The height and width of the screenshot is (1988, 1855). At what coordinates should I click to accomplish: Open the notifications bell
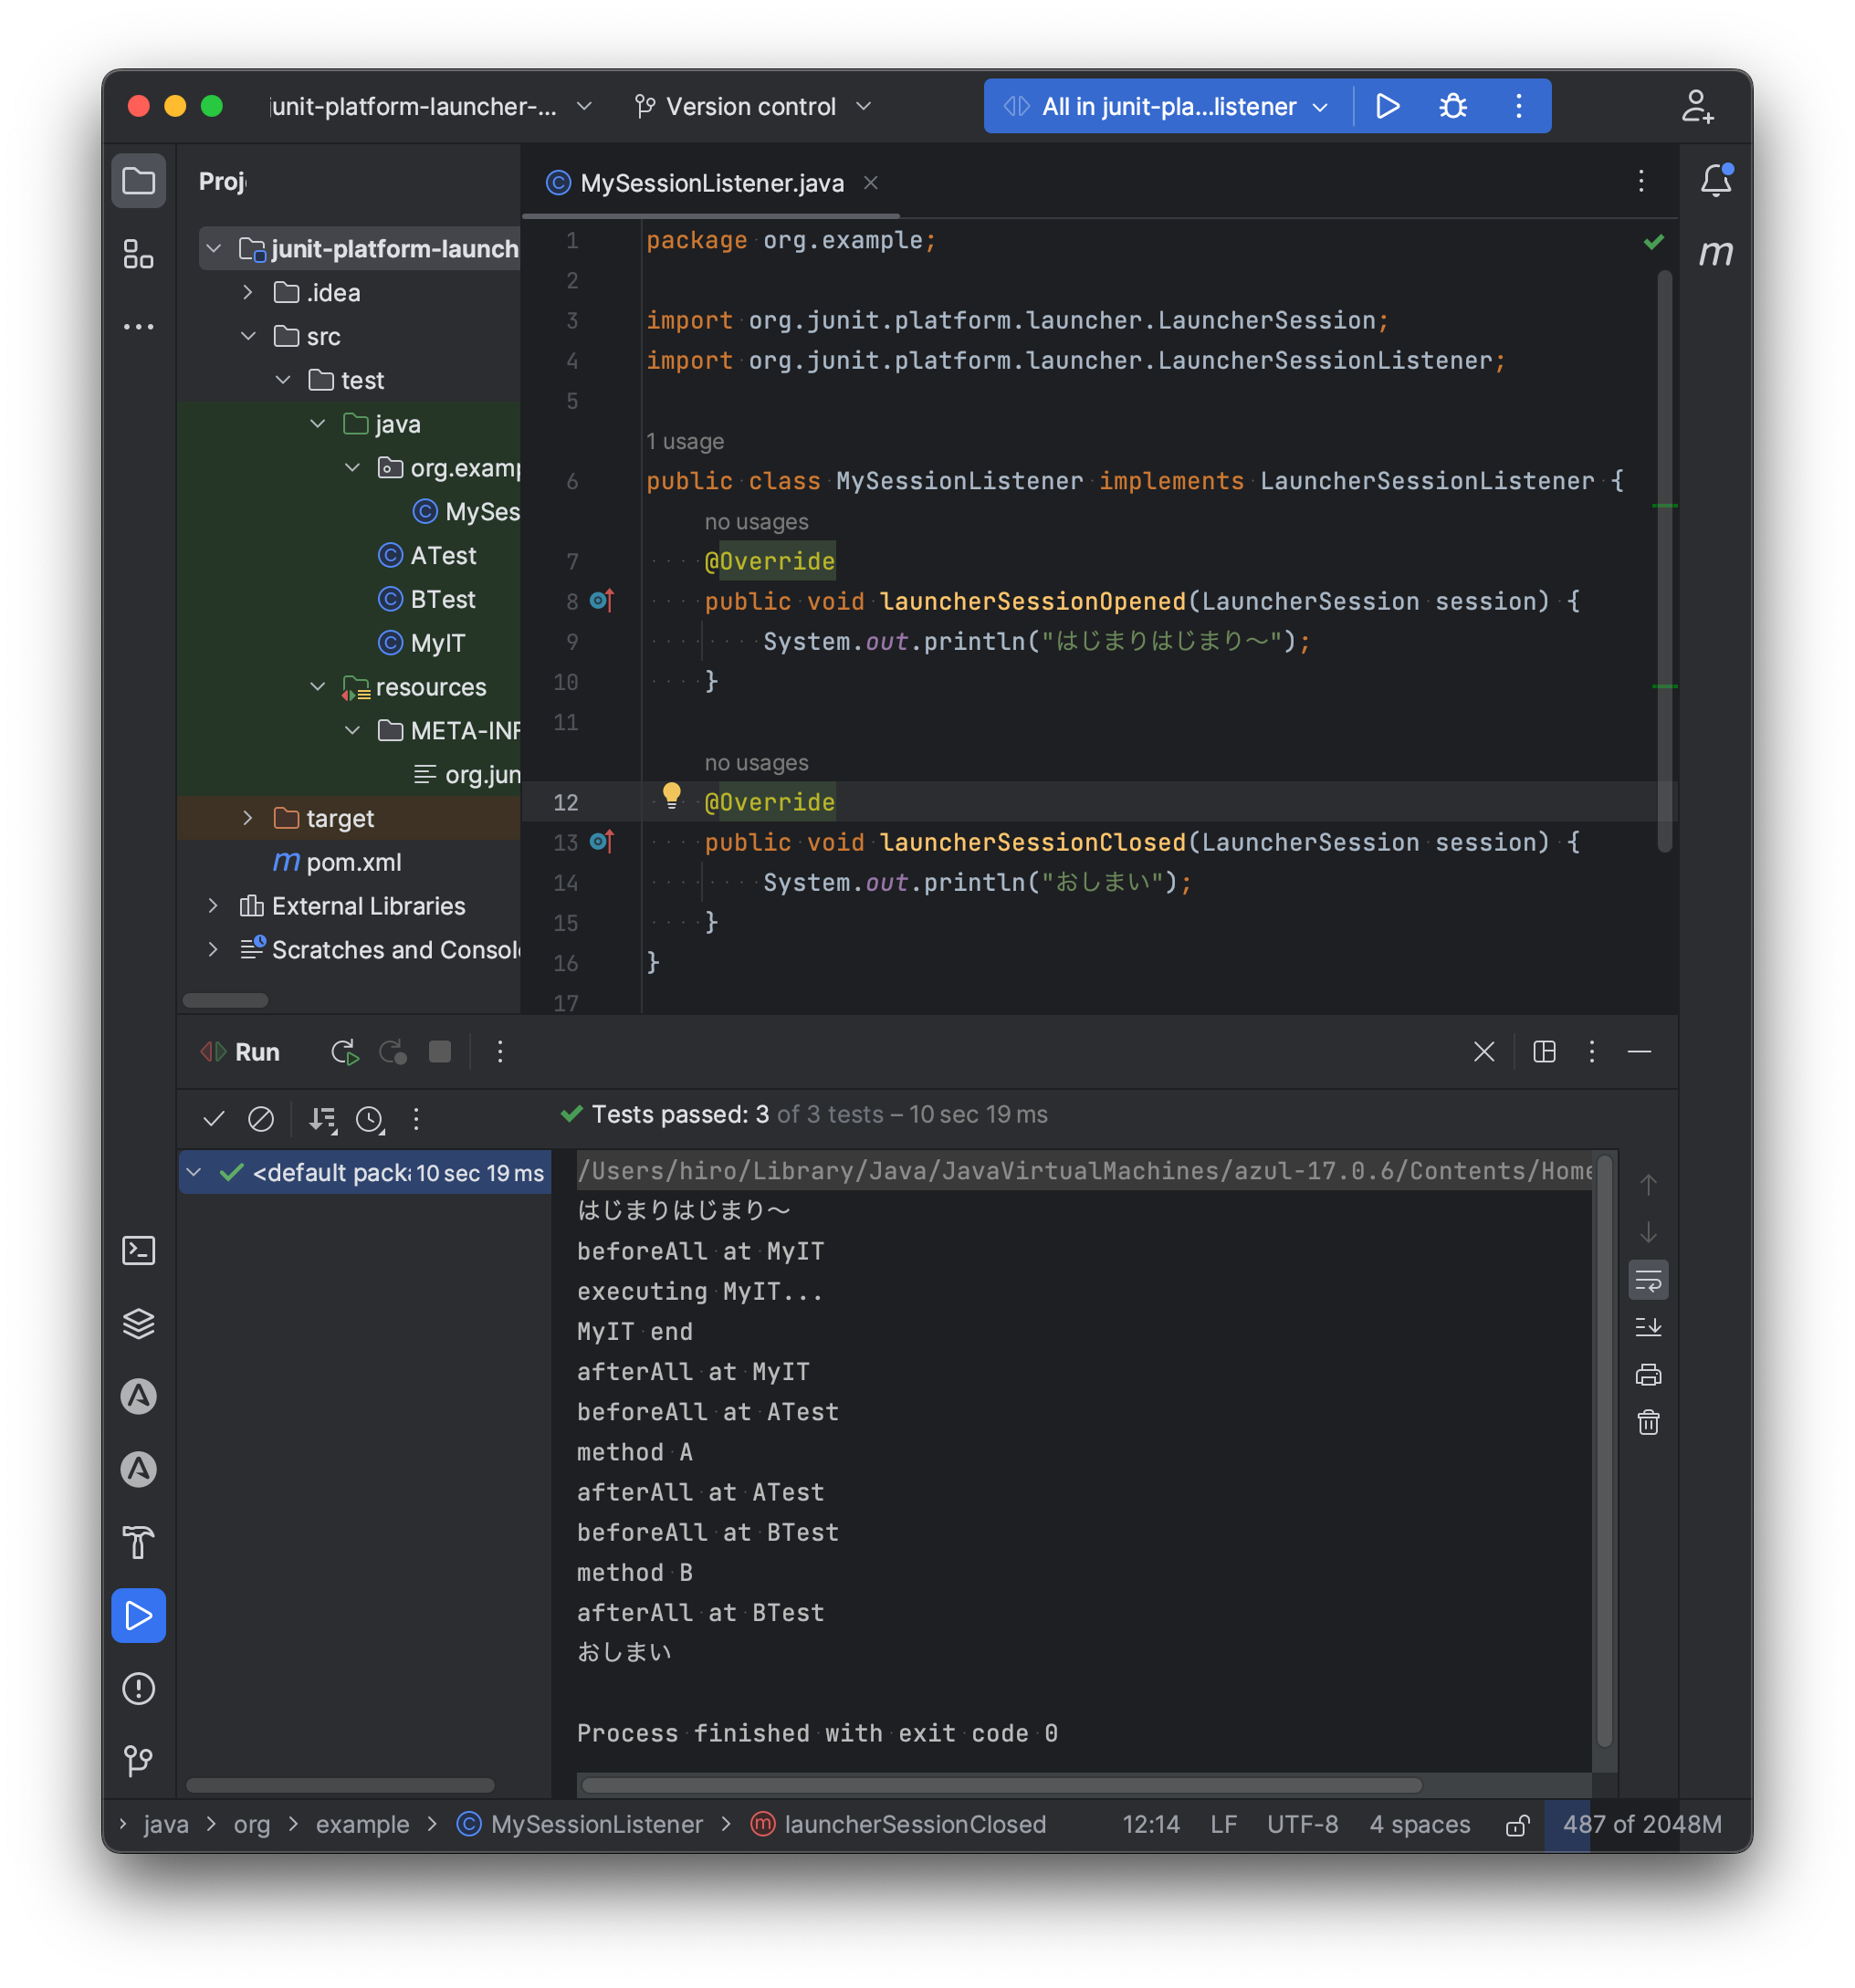pos(1716,181)
